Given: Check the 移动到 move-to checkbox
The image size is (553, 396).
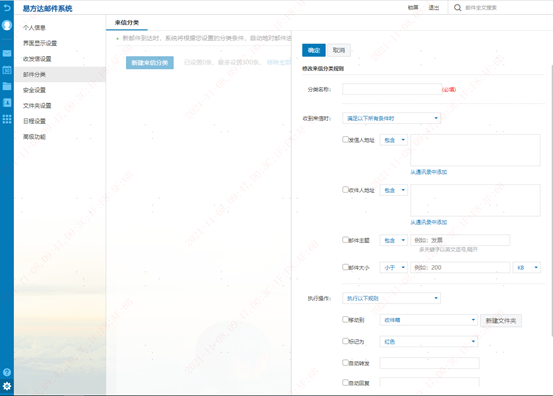Looking at the screenshot, I should [345, 319].
